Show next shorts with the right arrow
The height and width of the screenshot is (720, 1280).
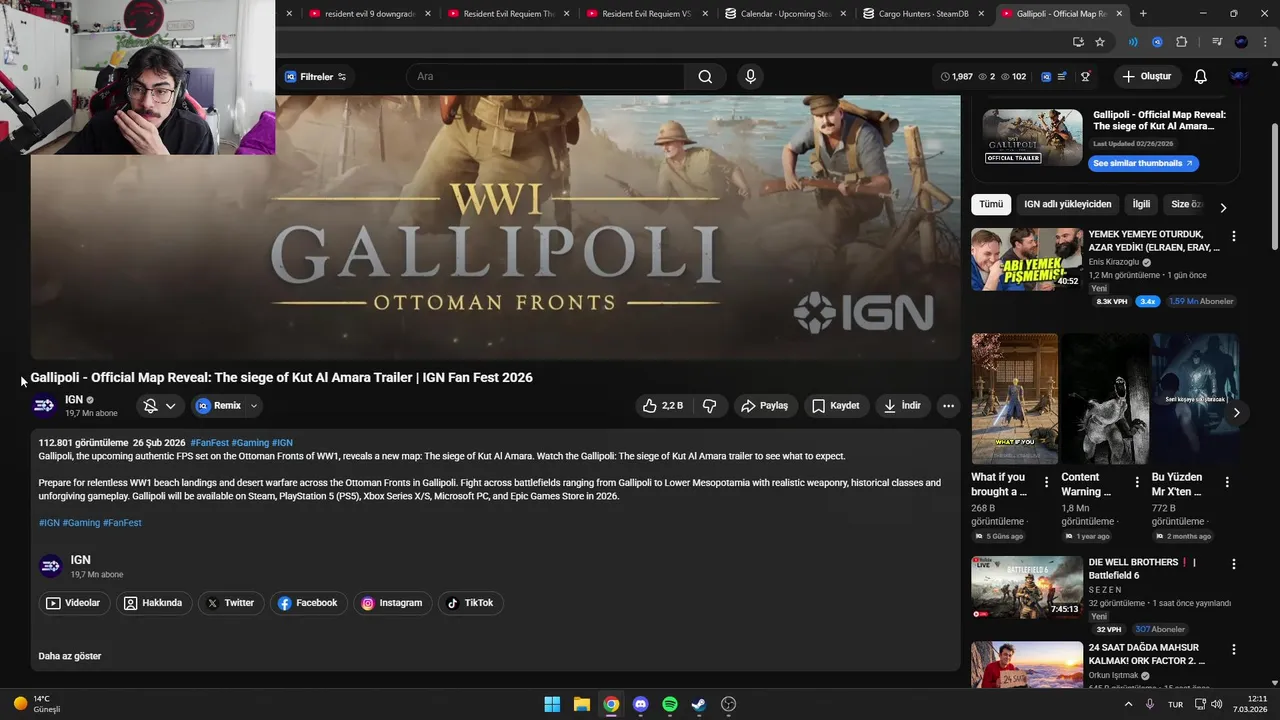[x=1236, y=412]
